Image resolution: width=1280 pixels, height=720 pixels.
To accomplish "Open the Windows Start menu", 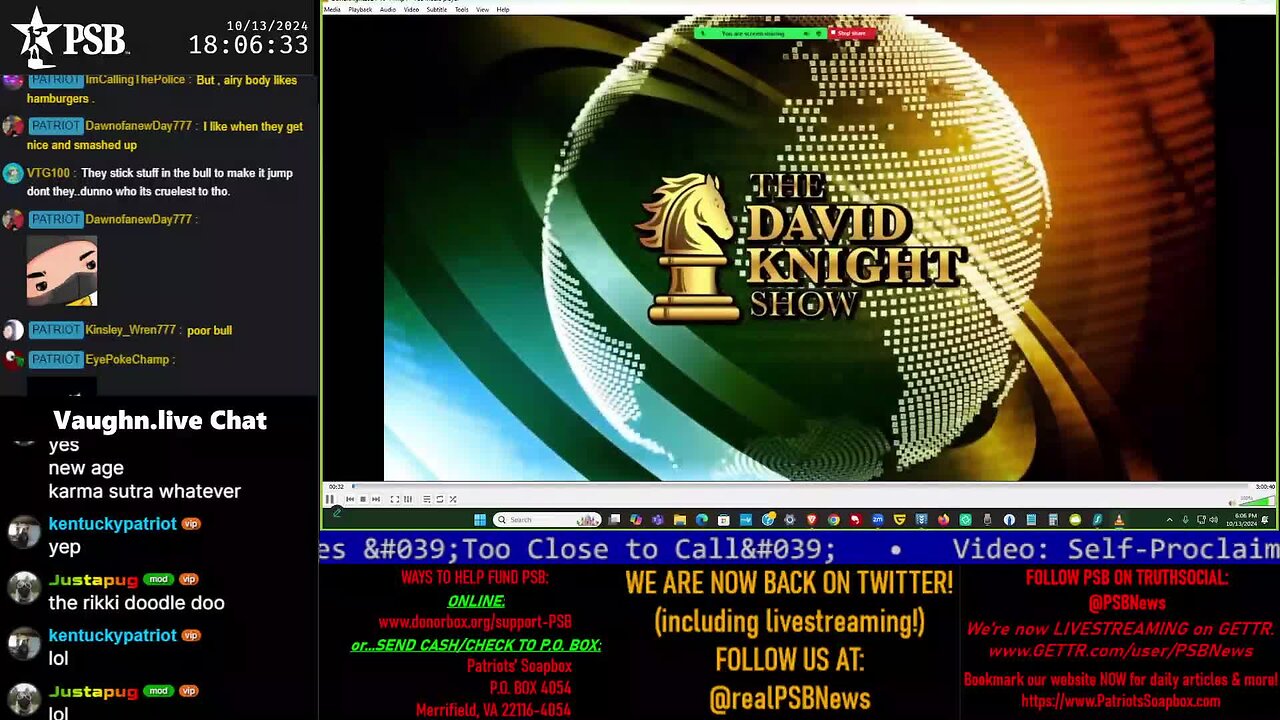I will (480, 519).
